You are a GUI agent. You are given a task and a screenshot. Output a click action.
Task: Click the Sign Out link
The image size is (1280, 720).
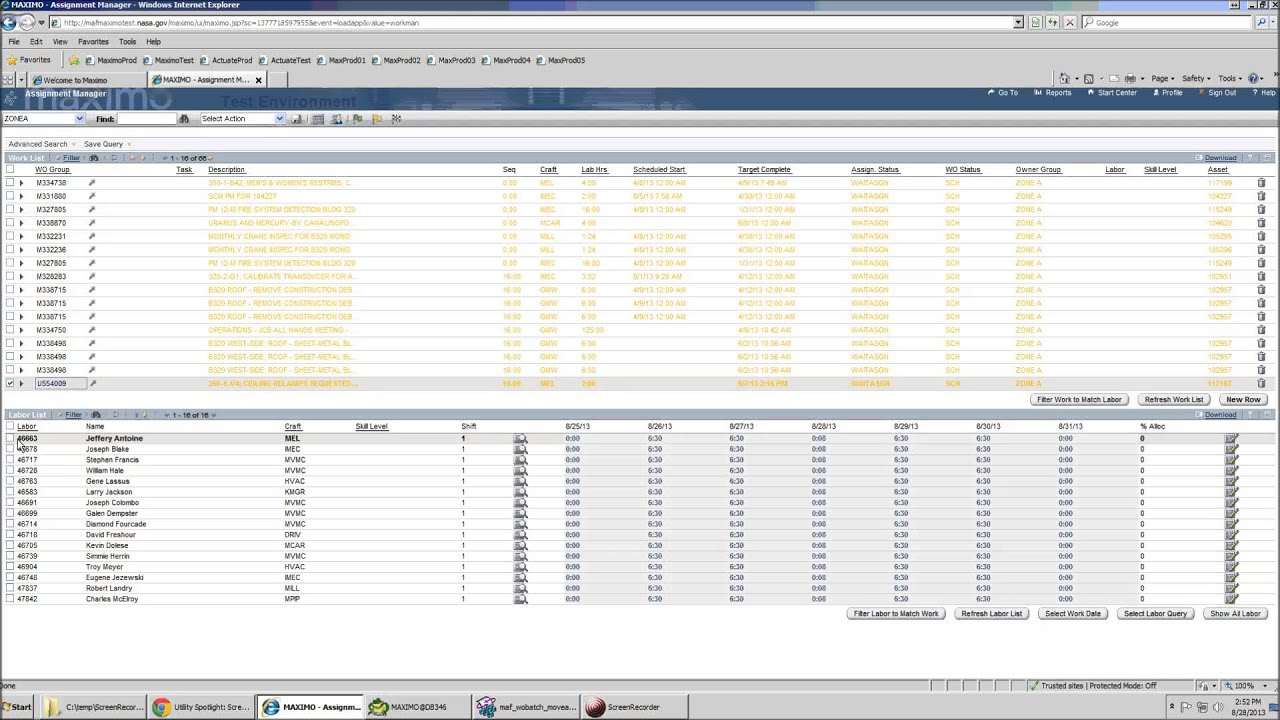pyautogui.click(x=1221, y=93)
